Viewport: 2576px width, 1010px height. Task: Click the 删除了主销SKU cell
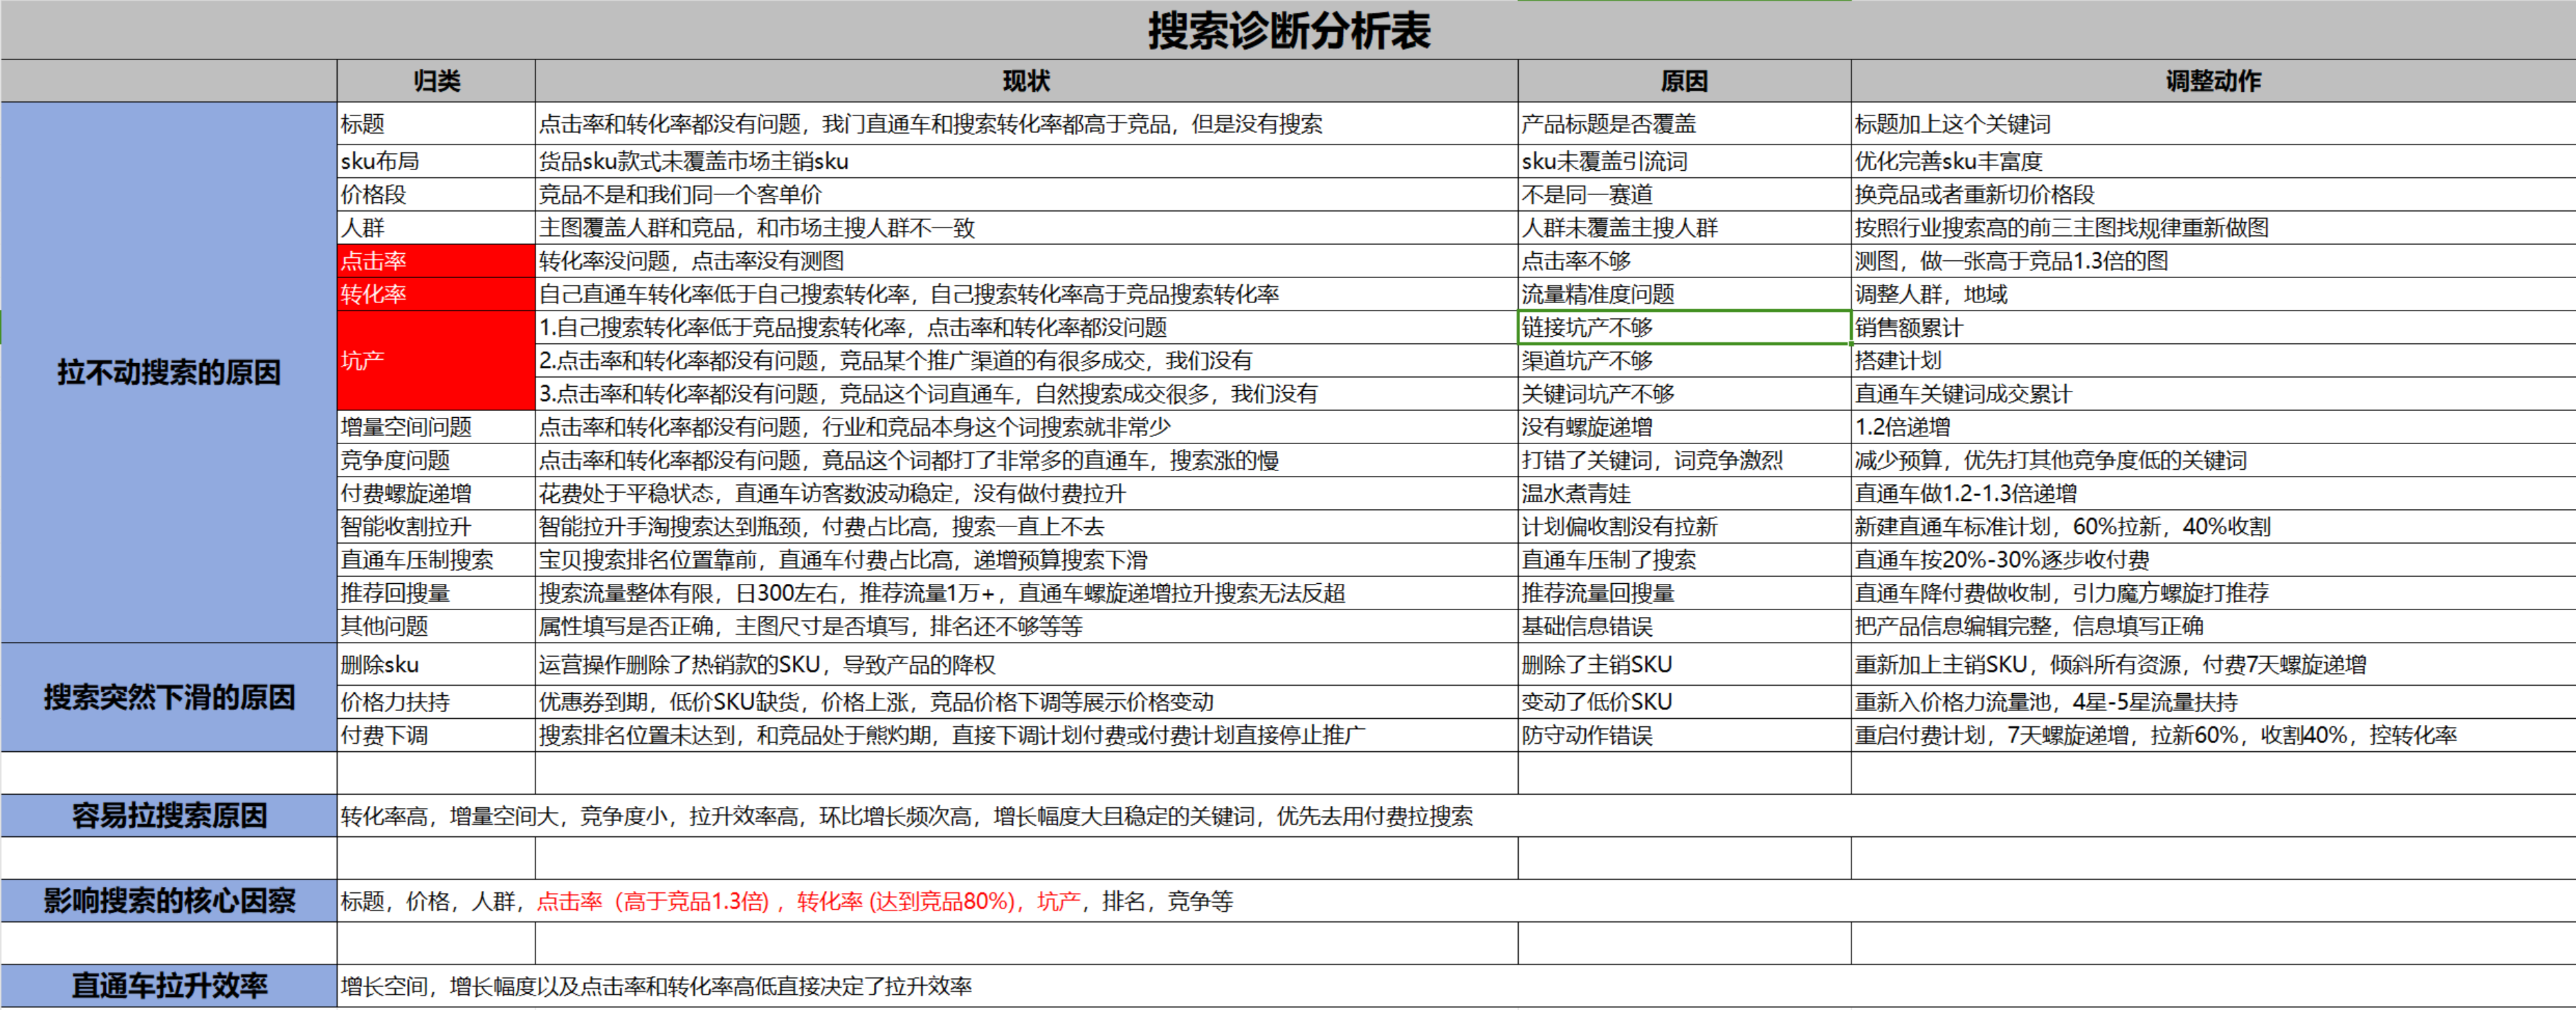[1684, 664]
